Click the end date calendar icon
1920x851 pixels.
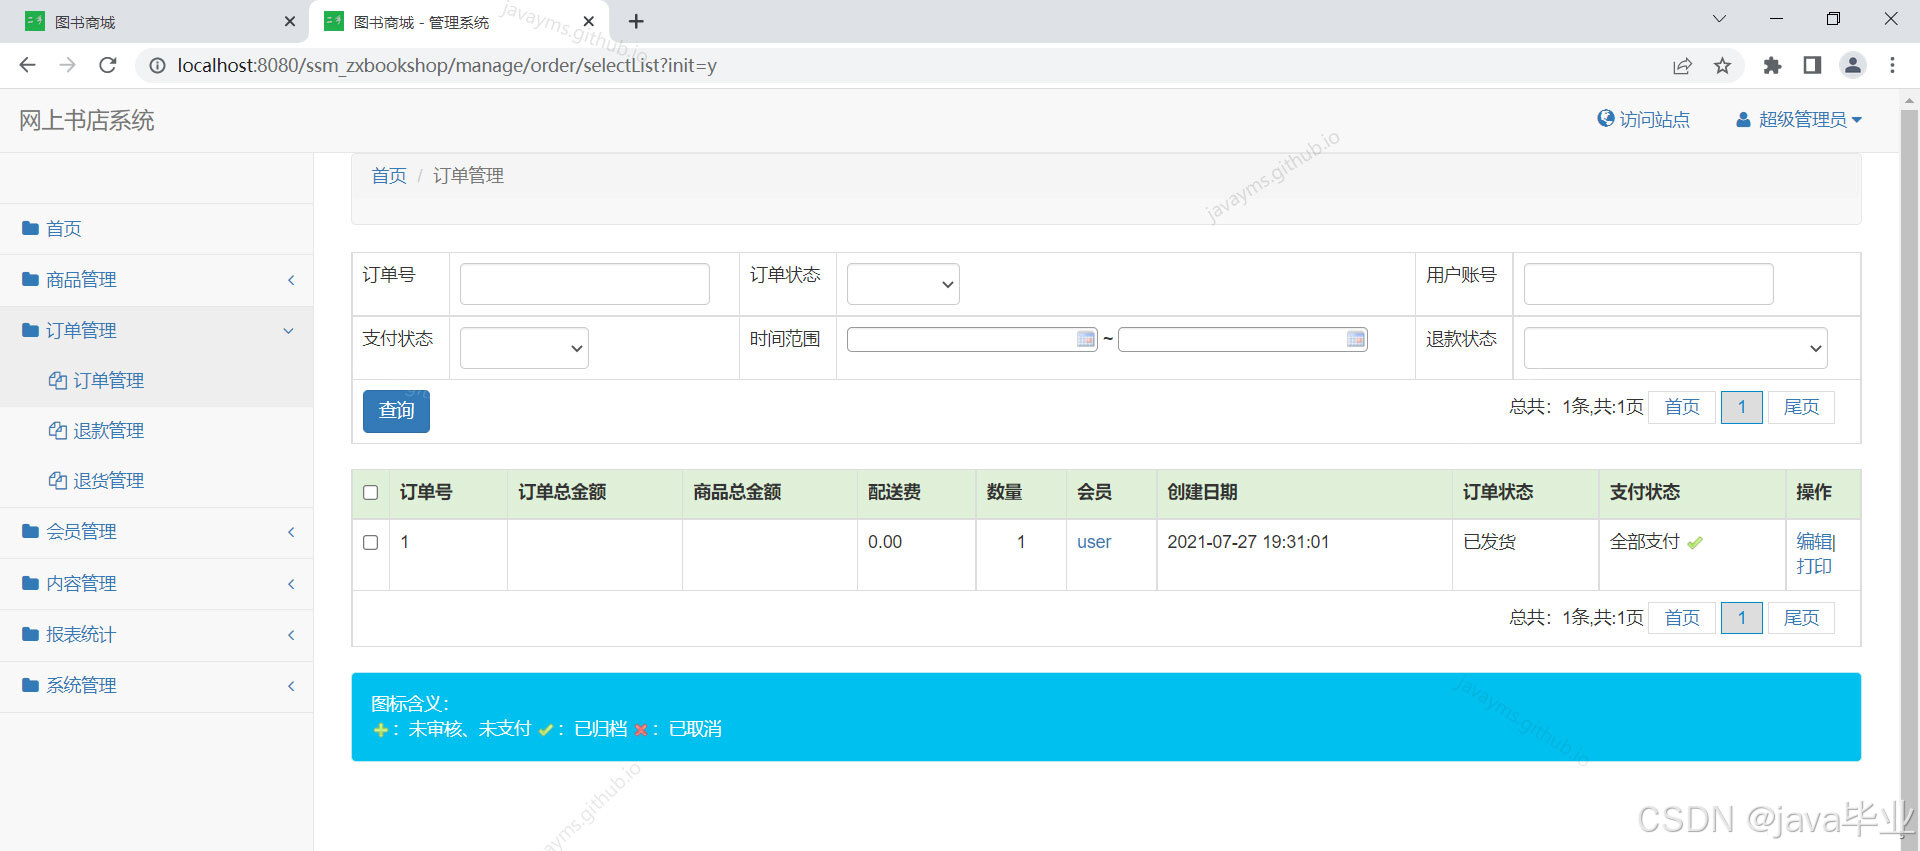click(1356, 339)
